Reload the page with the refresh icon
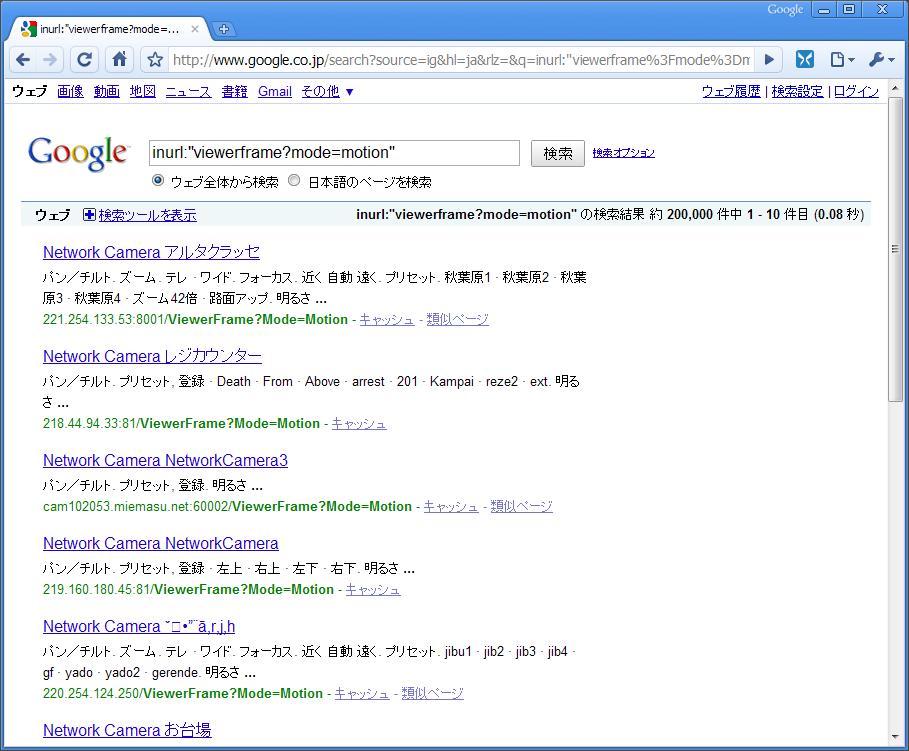The image size is (909, 751). click(x=85, y=60)
